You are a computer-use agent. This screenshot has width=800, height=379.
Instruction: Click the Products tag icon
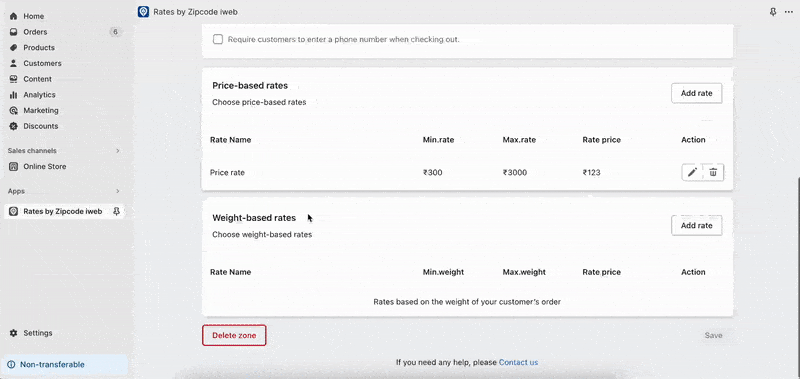14,47
